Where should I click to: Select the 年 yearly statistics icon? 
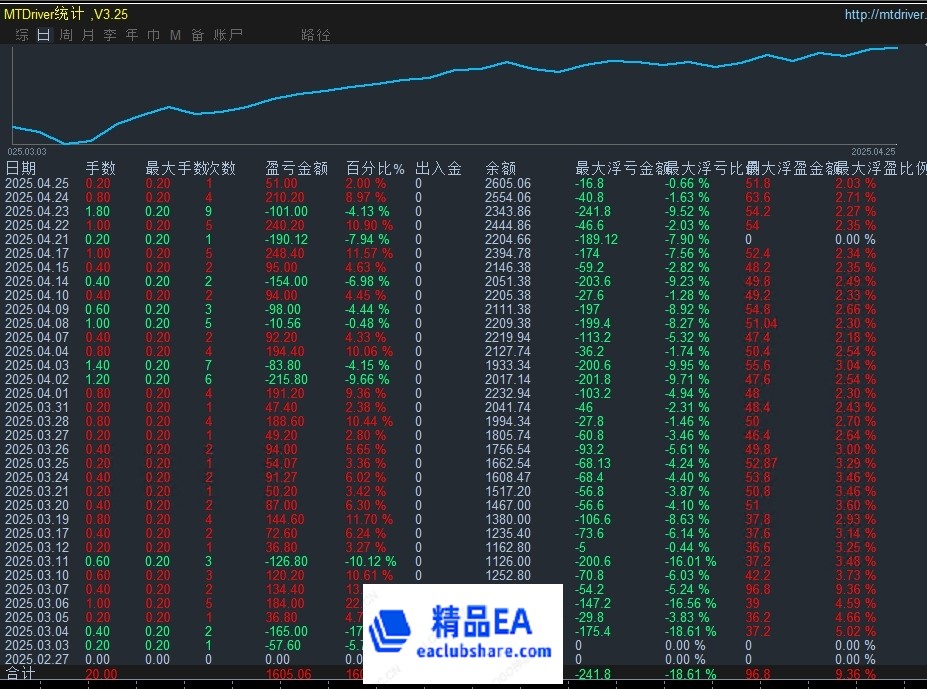(x=131, y=33)
